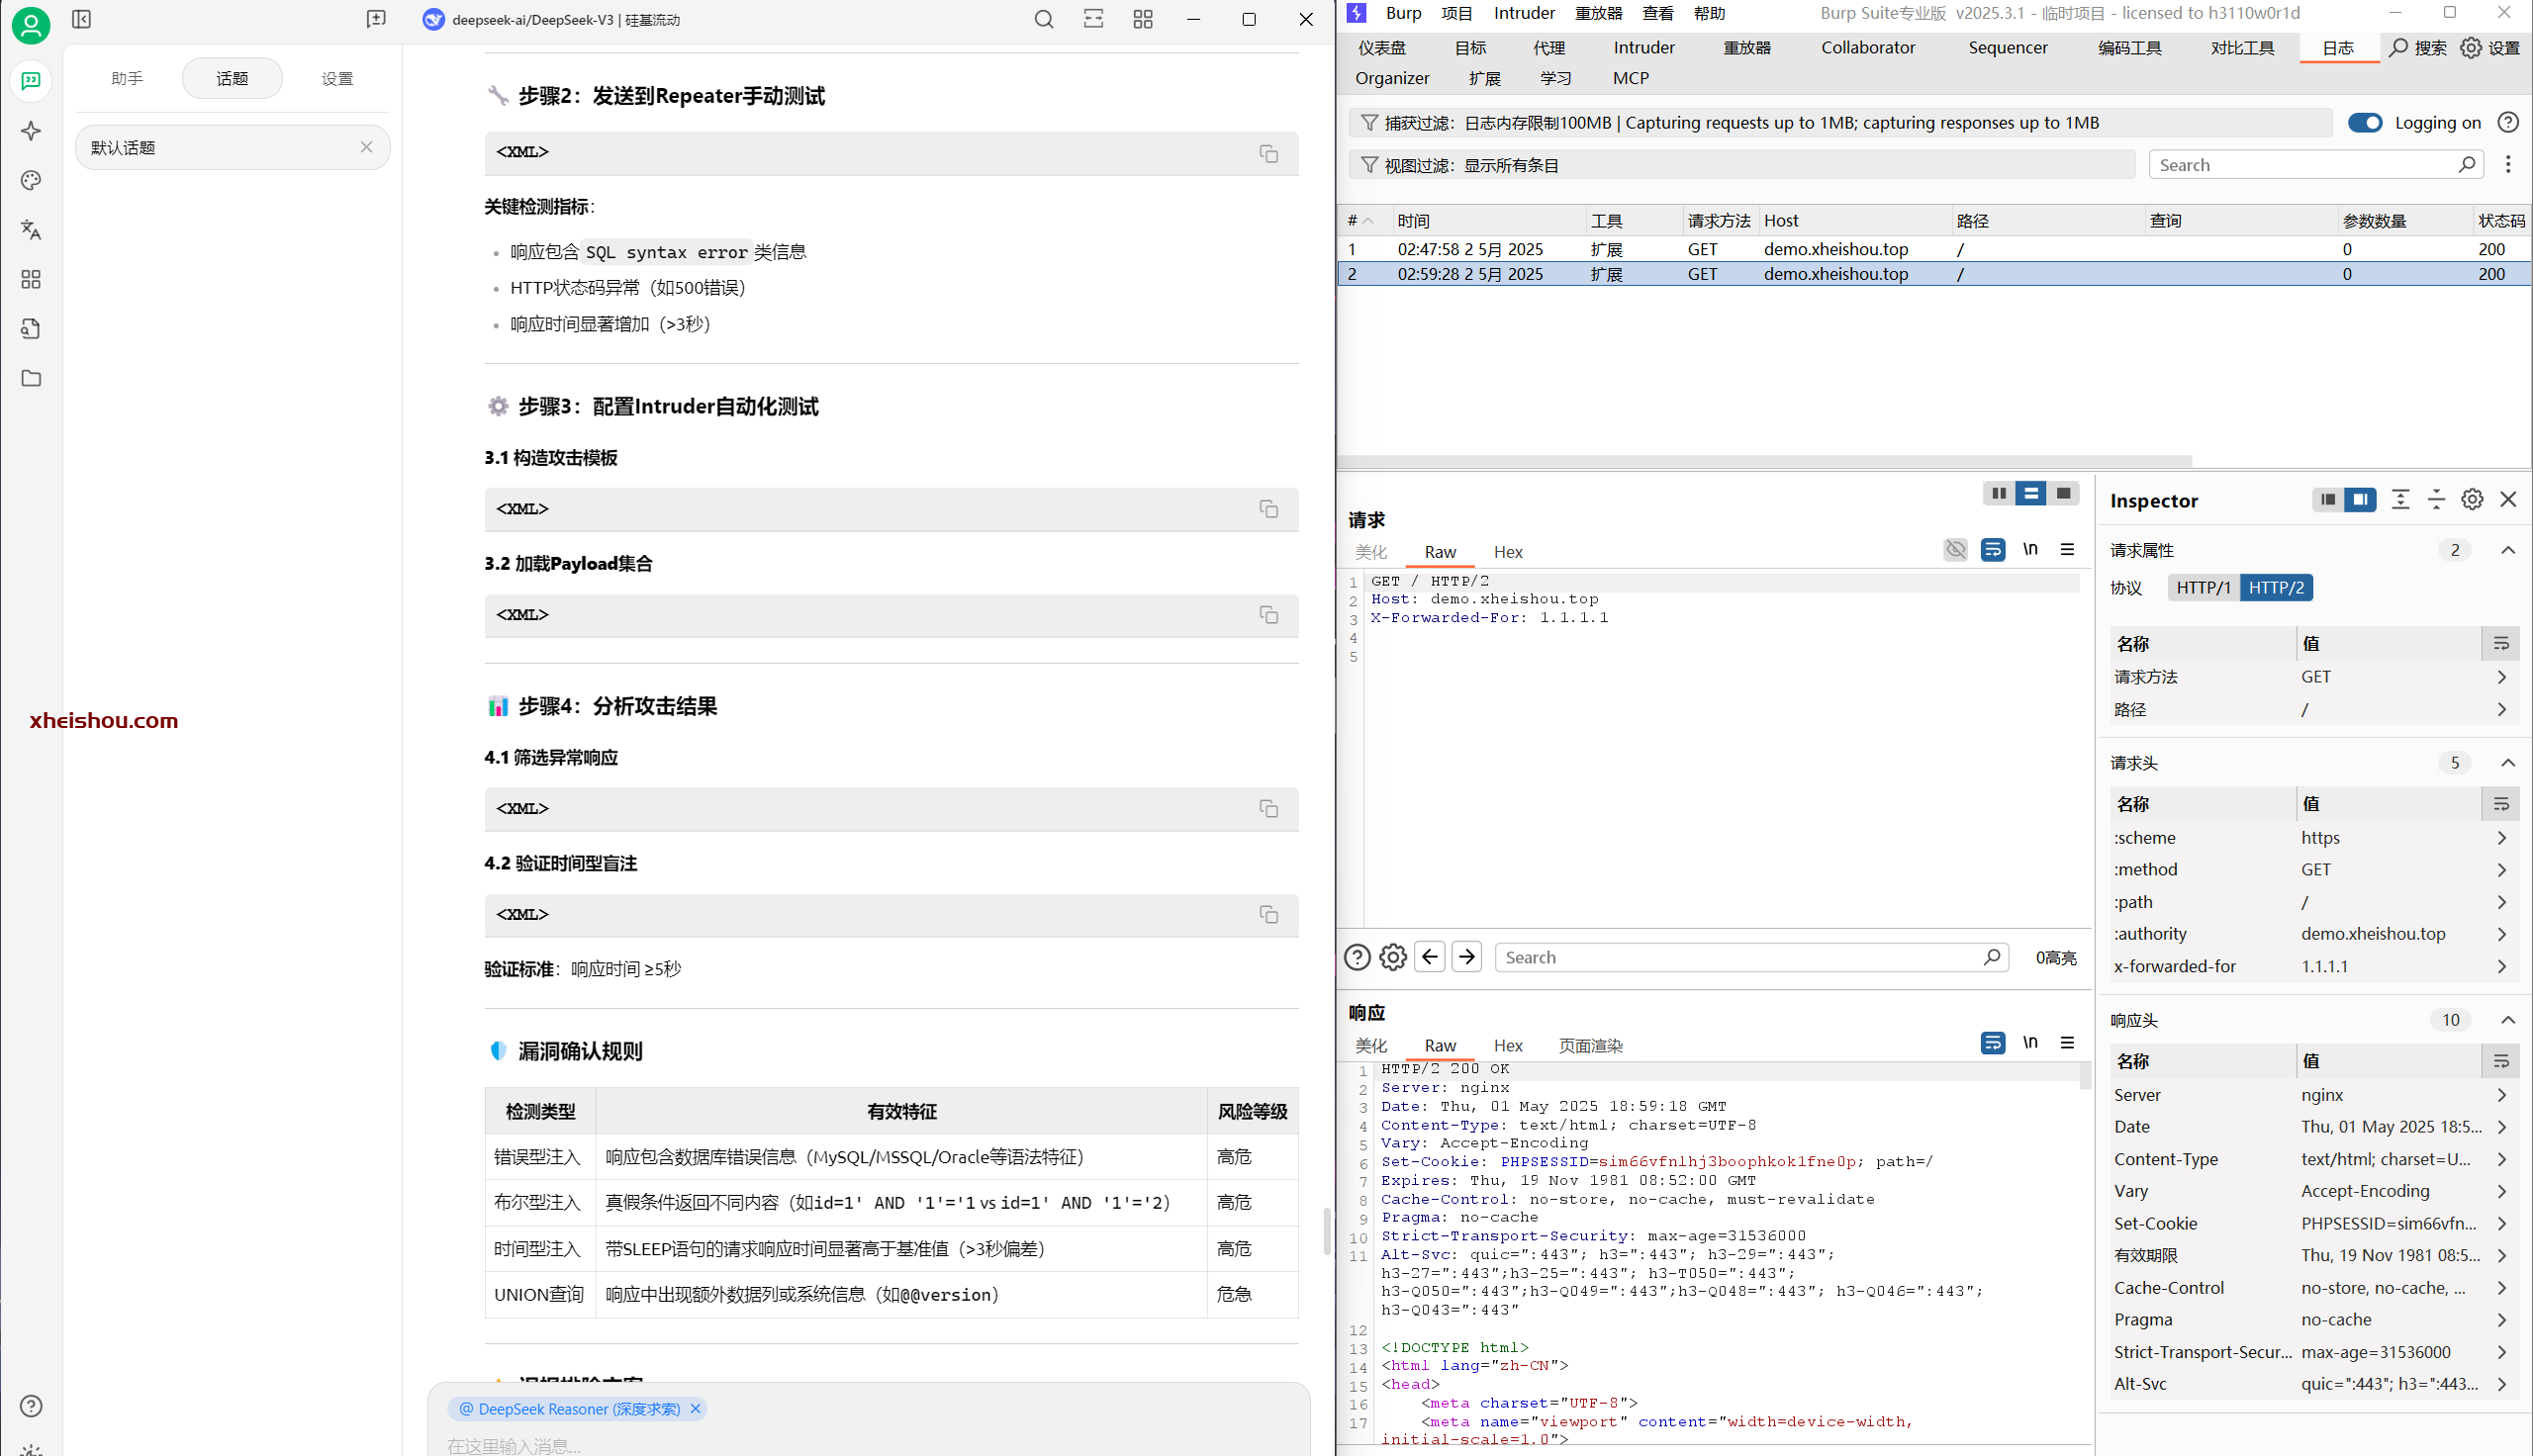The height and width of the screenshot is (1456, 2533).
Task: Open the 视图过滤 view filter bar
Action: (x=1742, y=165)
